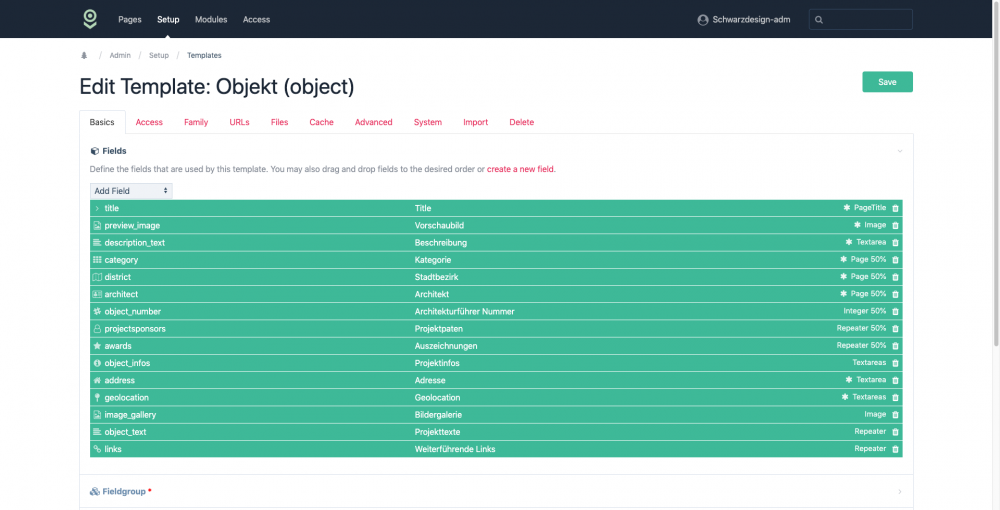Click the user icon beside Schwarzdesign-adm

coord(703,20)
